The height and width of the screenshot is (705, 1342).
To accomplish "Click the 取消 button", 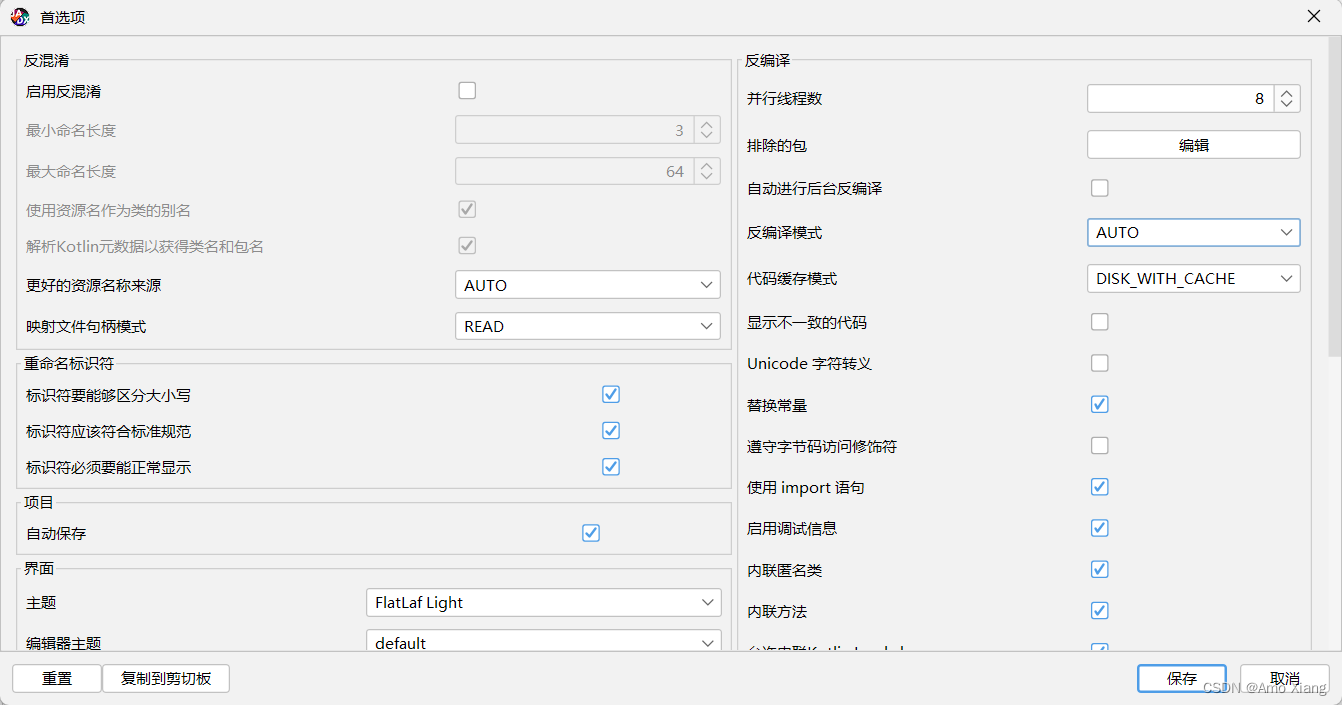I will coord(1285,679).
